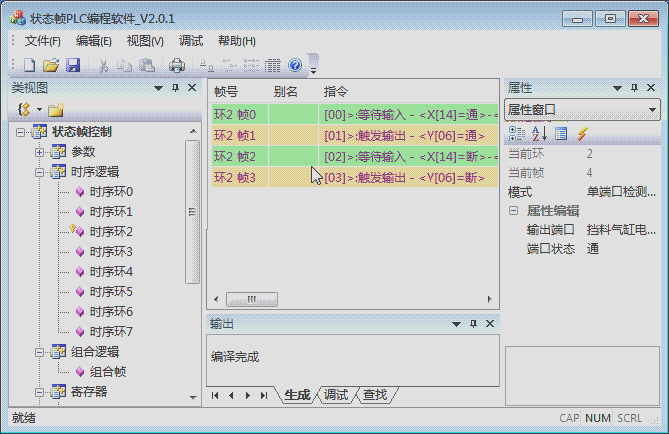This screenshot has width=669, height=434.
Task: Switch to the 生成 output tab
Action: pos(297,395)
